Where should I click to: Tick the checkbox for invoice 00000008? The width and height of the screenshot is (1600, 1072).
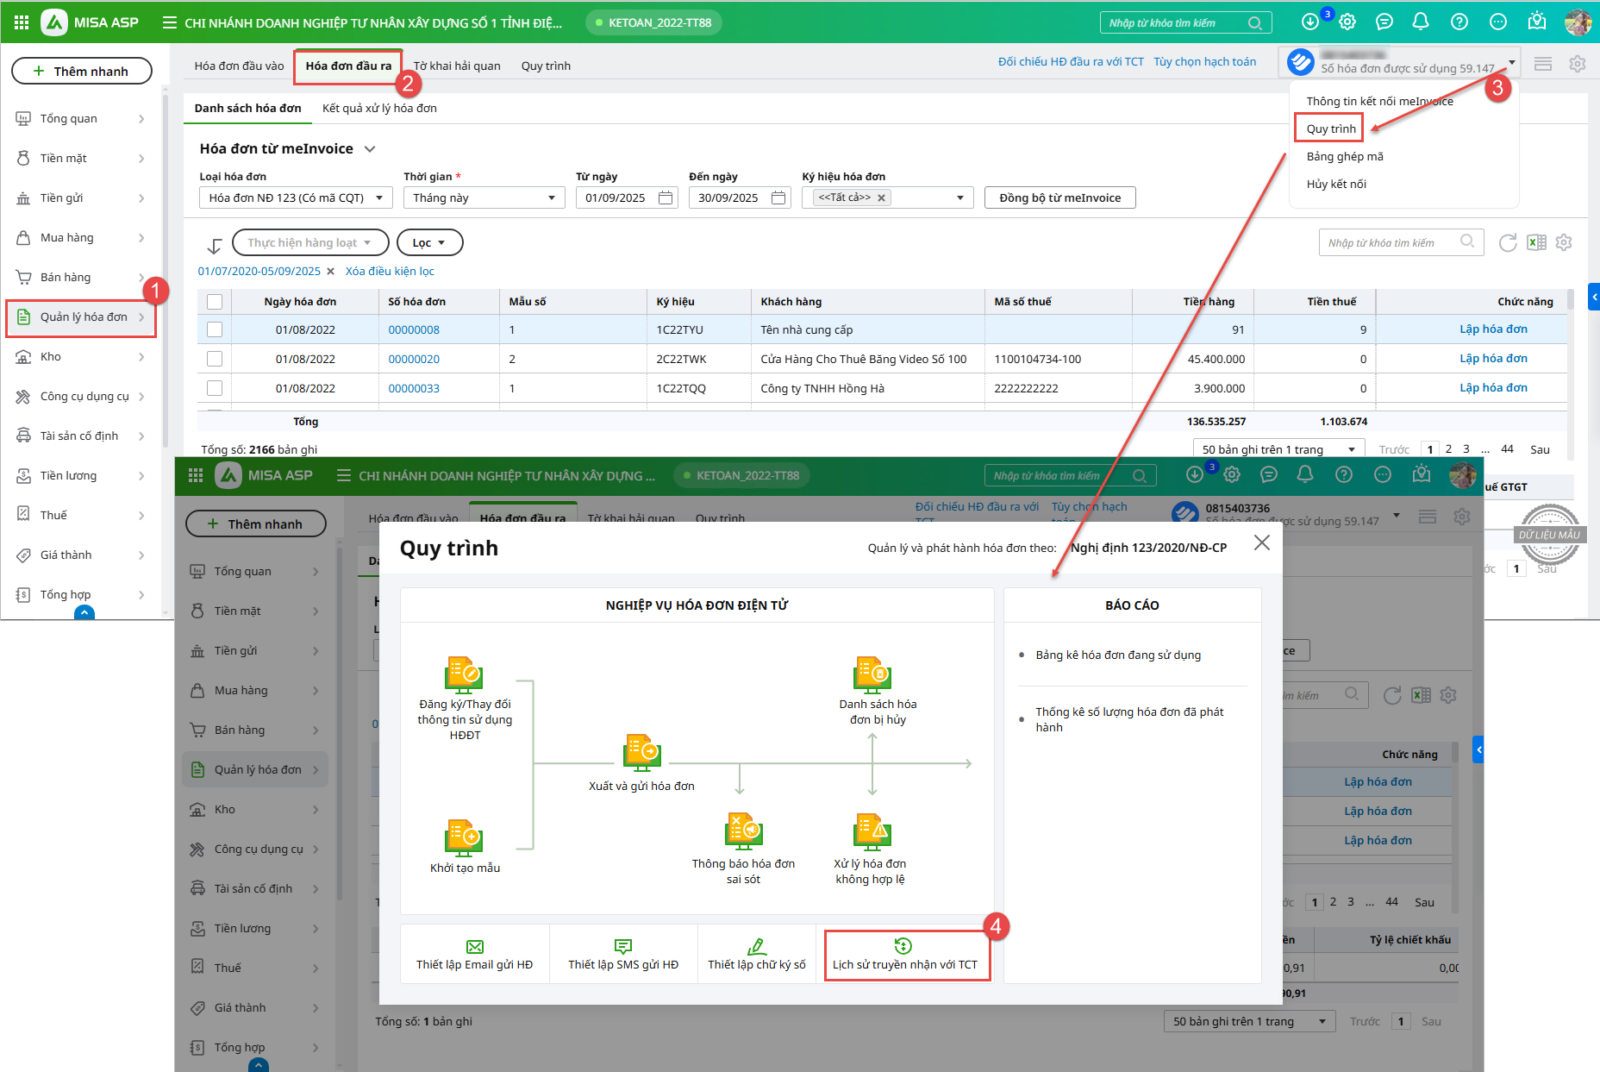click(214, 329)
